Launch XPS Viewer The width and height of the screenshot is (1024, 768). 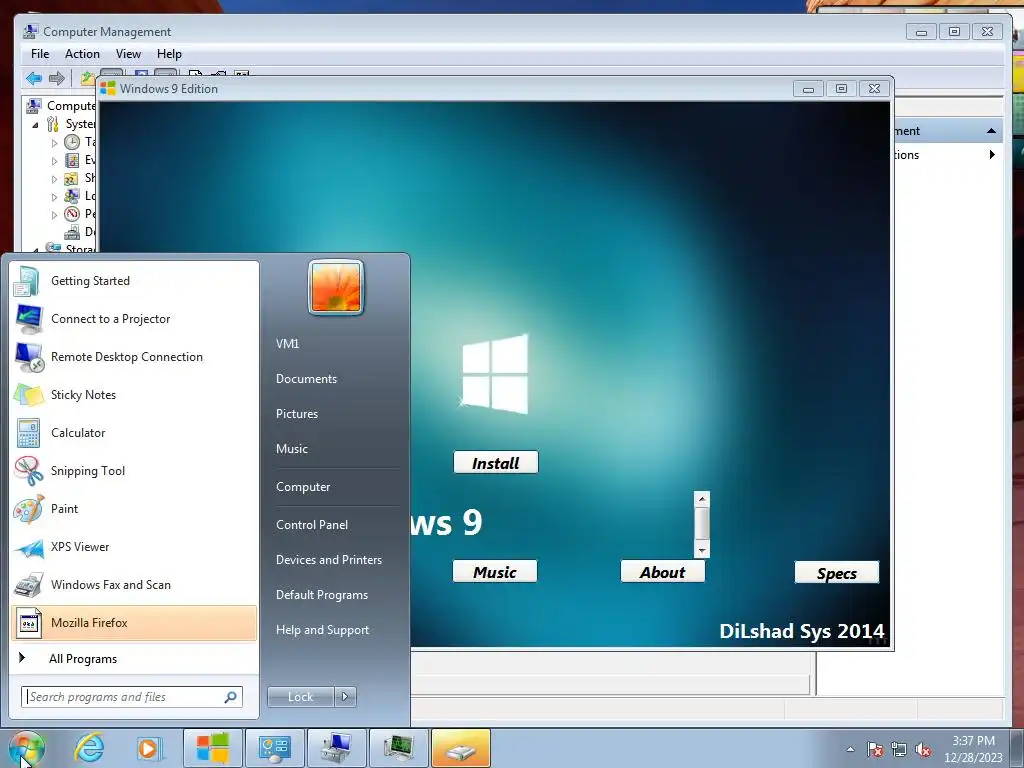coord(134,547)
